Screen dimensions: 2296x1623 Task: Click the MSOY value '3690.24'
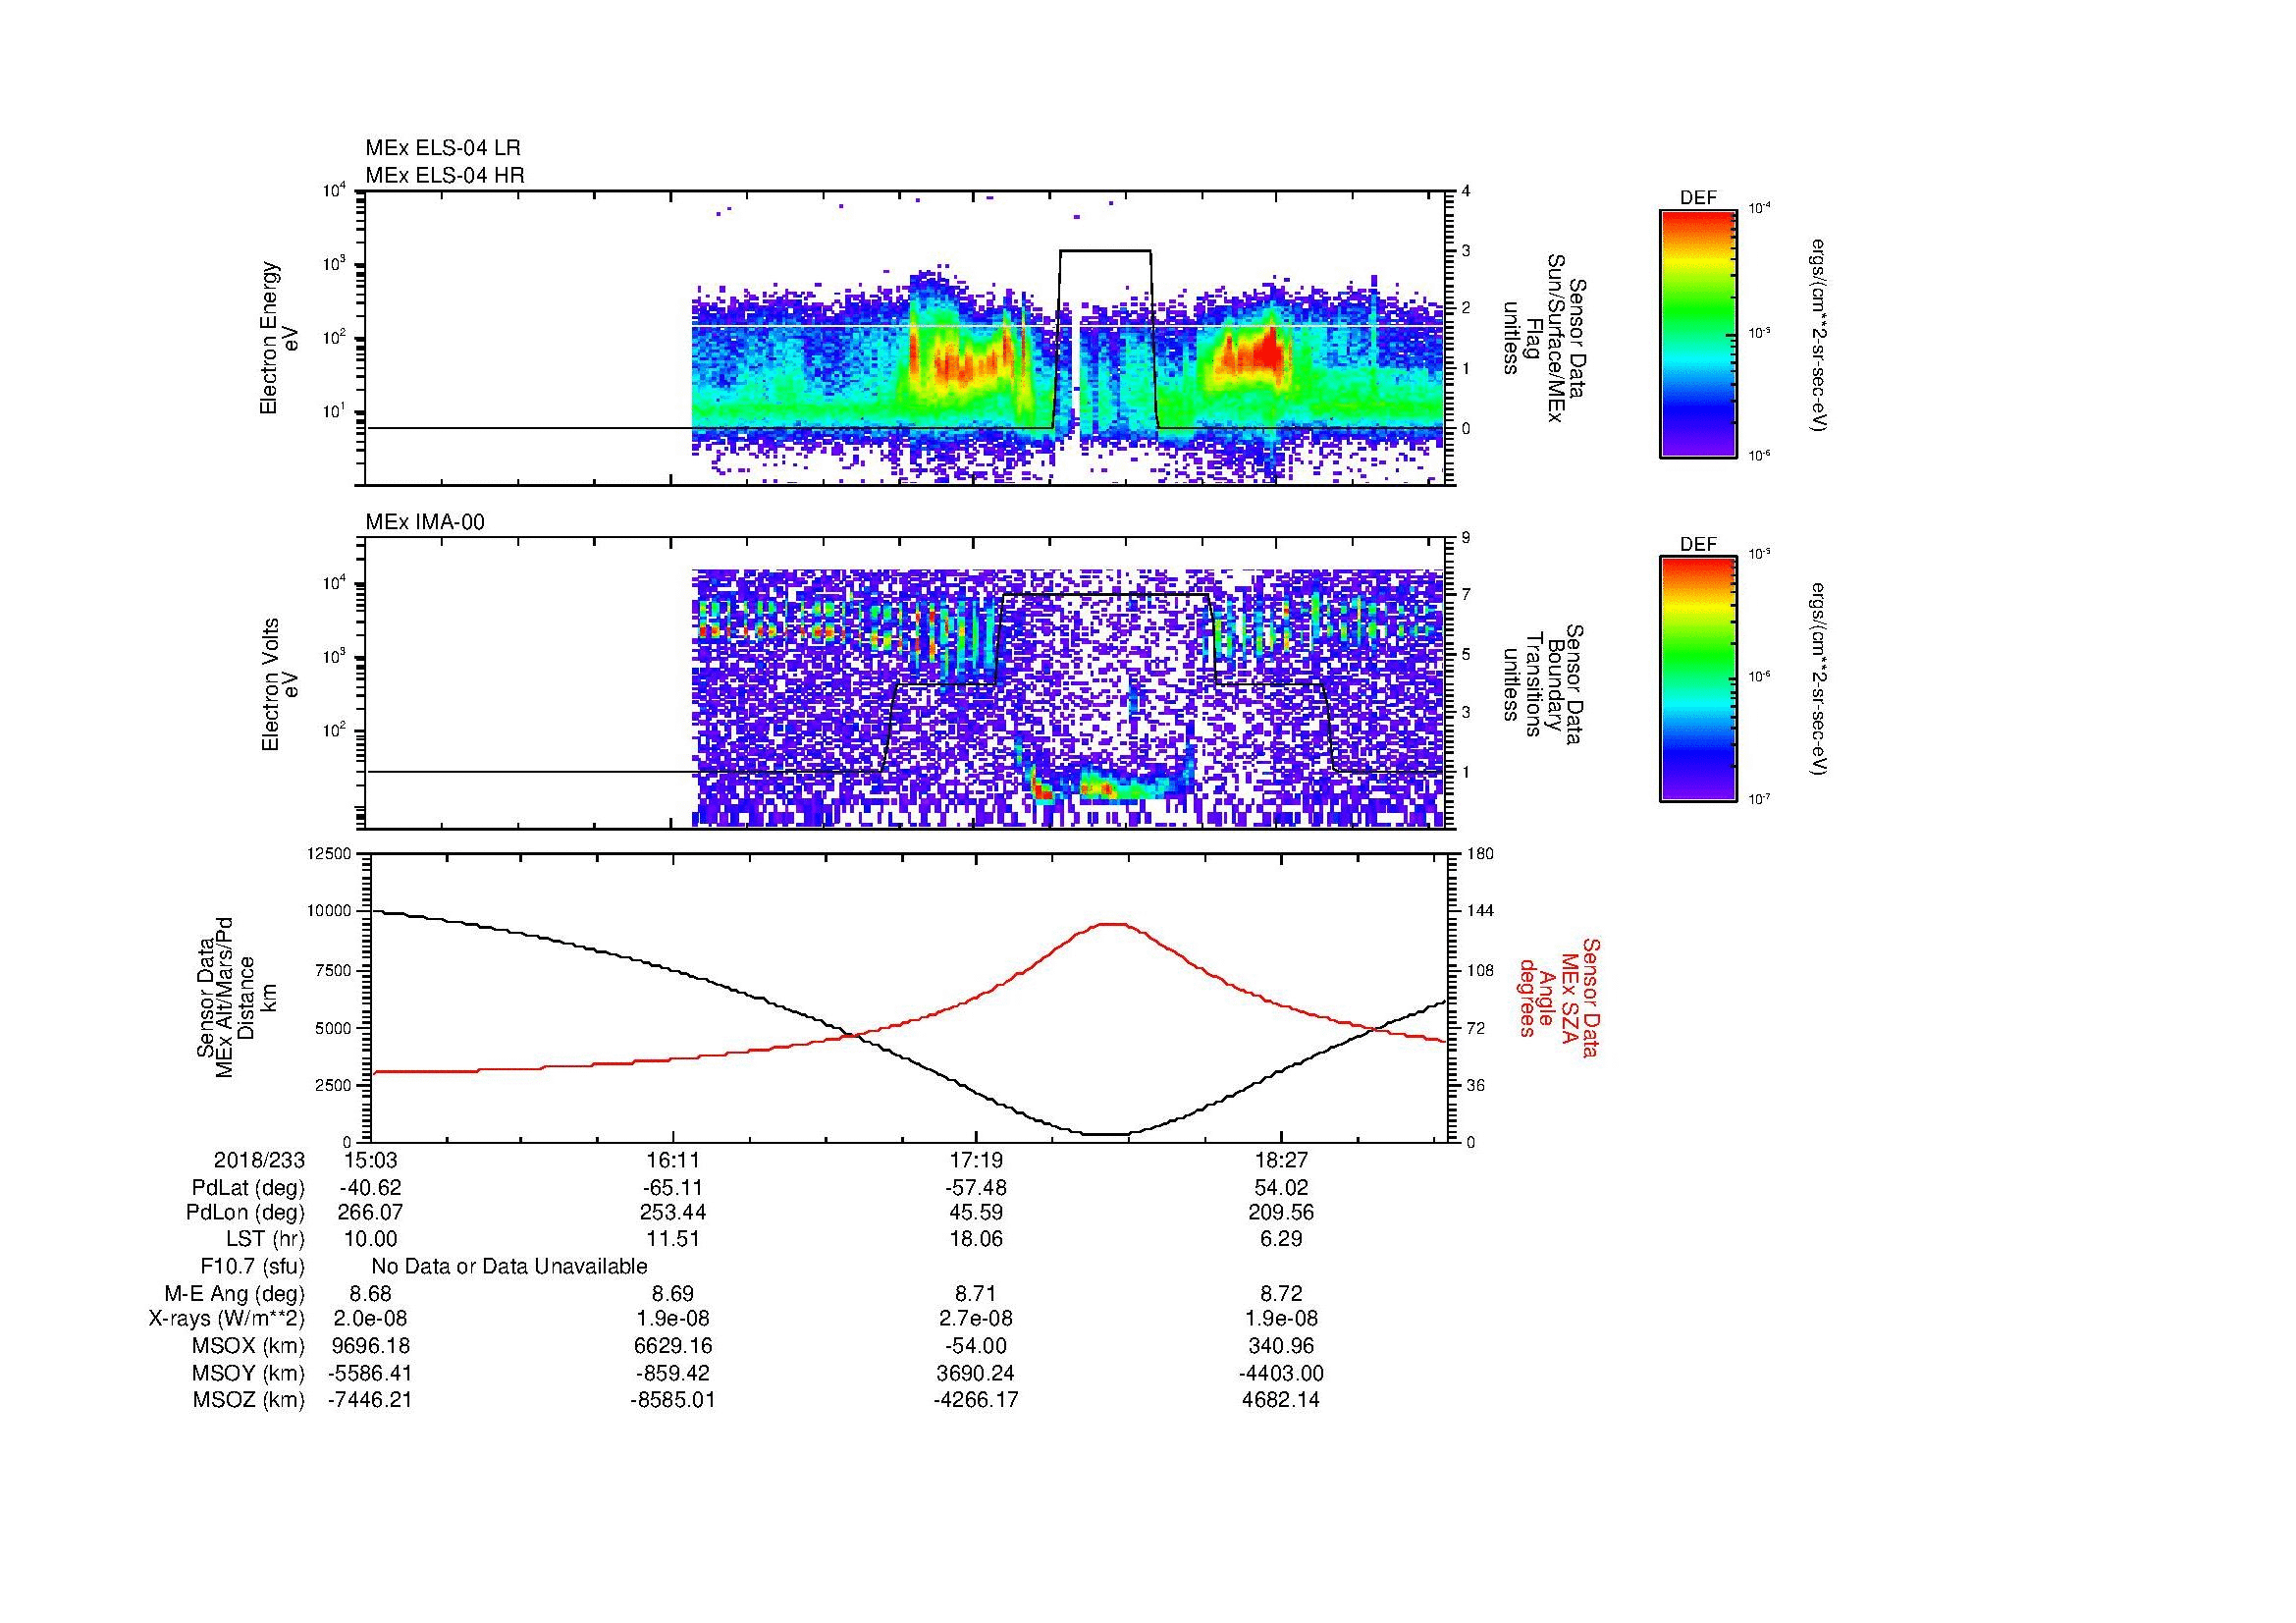tap(976, 1374)
